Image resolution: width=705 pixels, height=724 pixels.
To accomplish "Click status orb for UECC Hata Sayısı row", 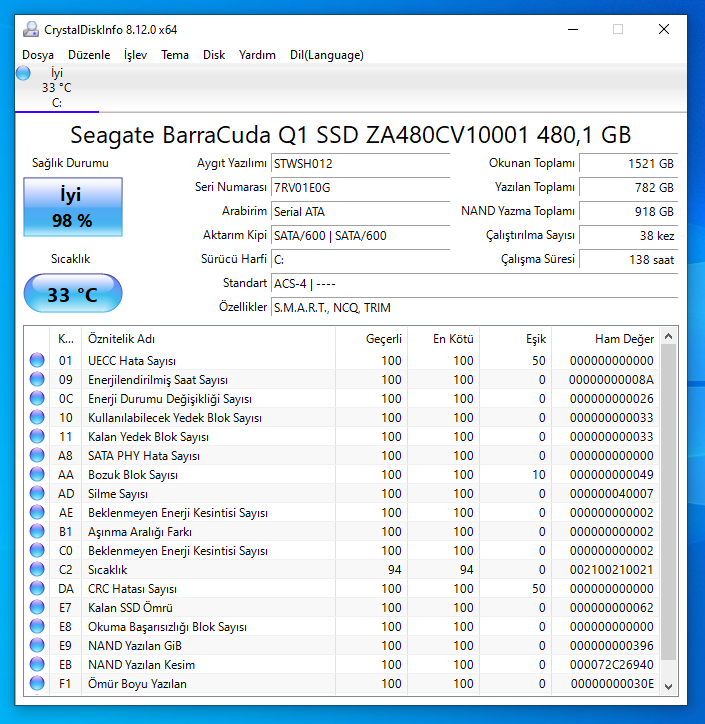I will [37, 360].
